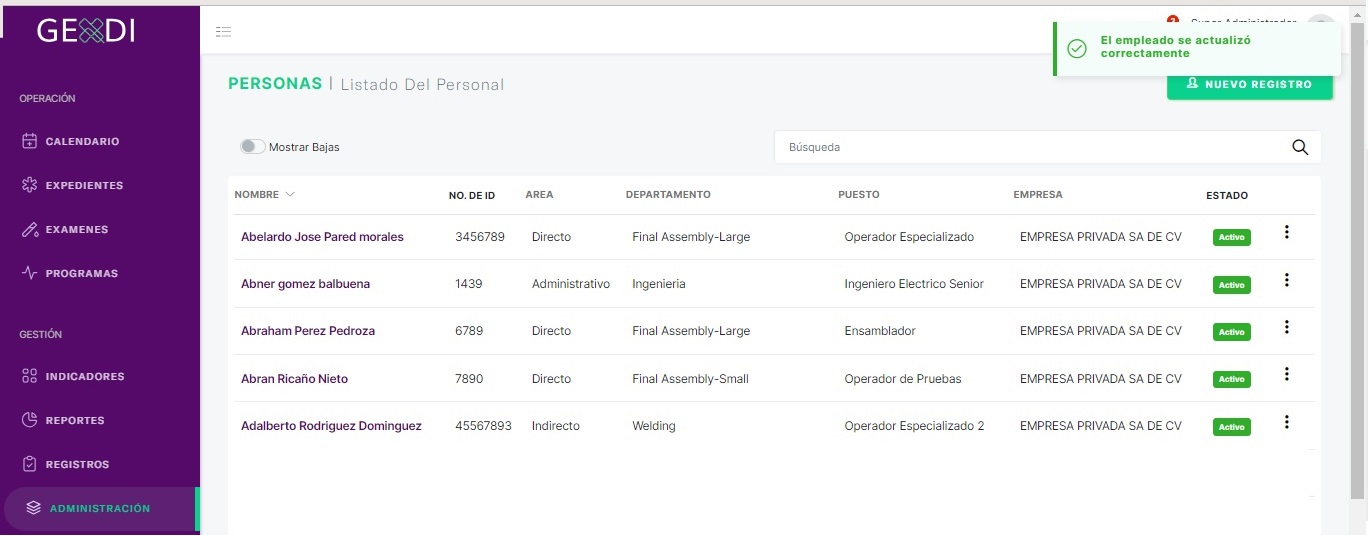Click 'Operador de Pruebas' position cell
The height and width of the screenshot is (536, 1368).
903,379
